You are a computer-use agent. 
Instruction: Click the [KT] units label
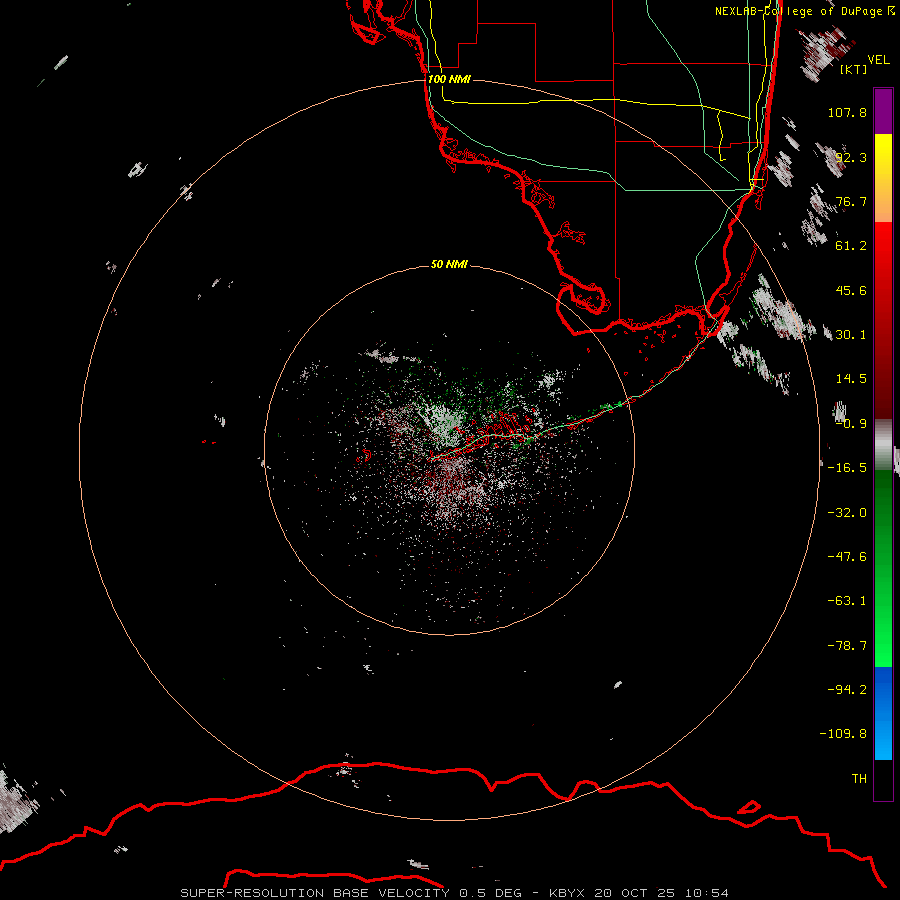(854, 69)
